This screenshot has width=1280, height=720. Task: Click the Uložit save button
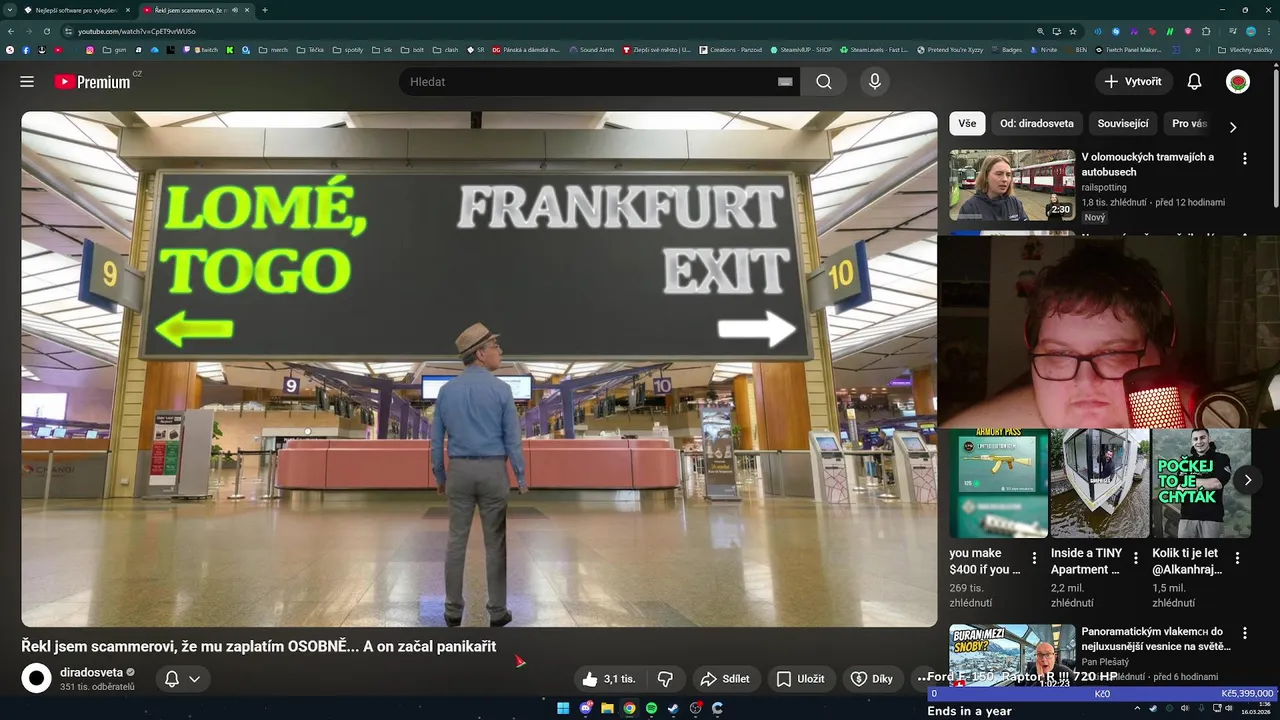pyautogui.click(x=800, y=679)
